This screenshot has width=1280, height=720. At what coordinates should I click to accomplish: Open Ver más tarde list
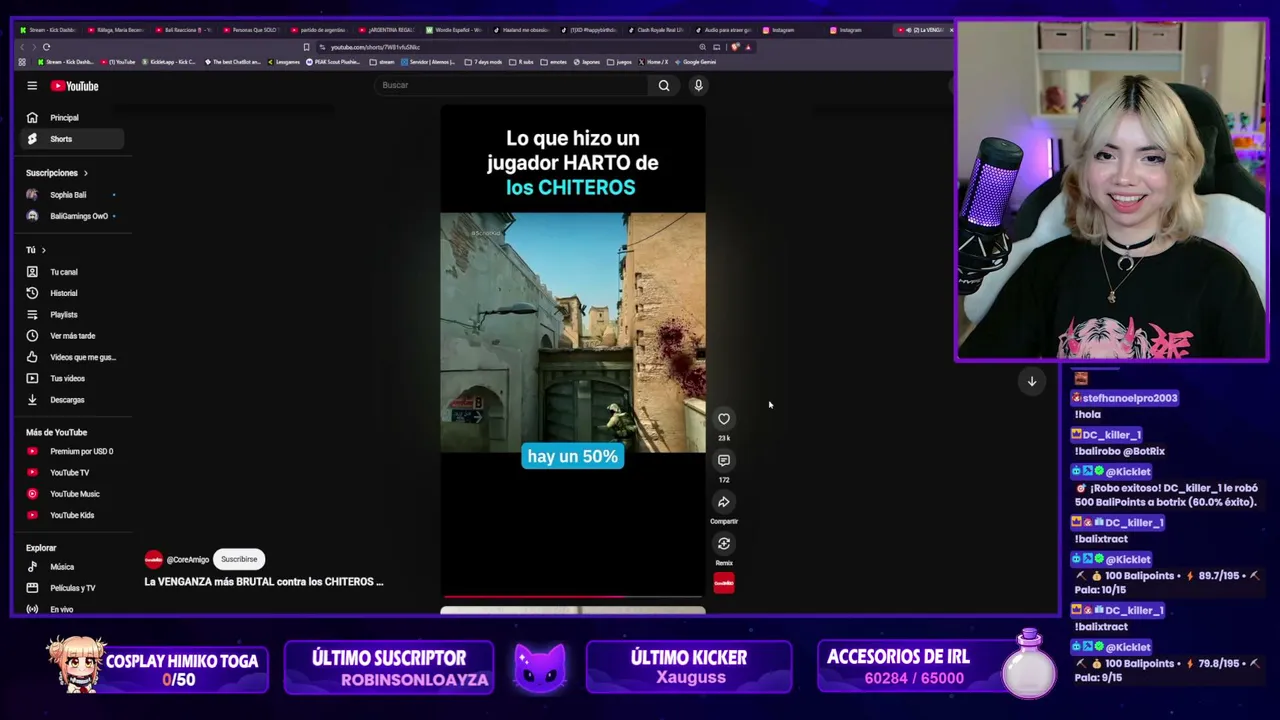point(72,336)
